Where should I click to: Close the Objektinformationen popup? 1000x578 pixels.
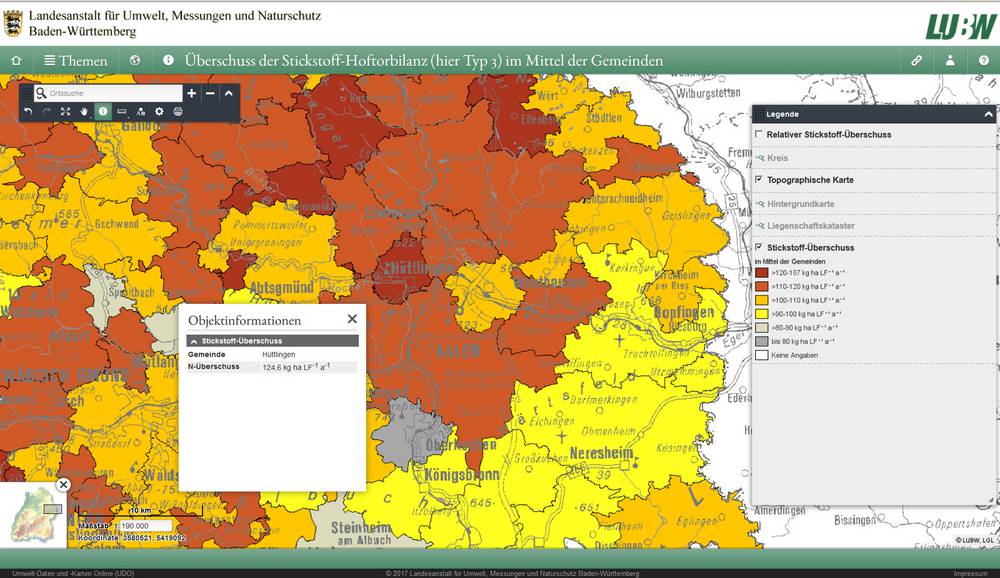pos(352,319)
